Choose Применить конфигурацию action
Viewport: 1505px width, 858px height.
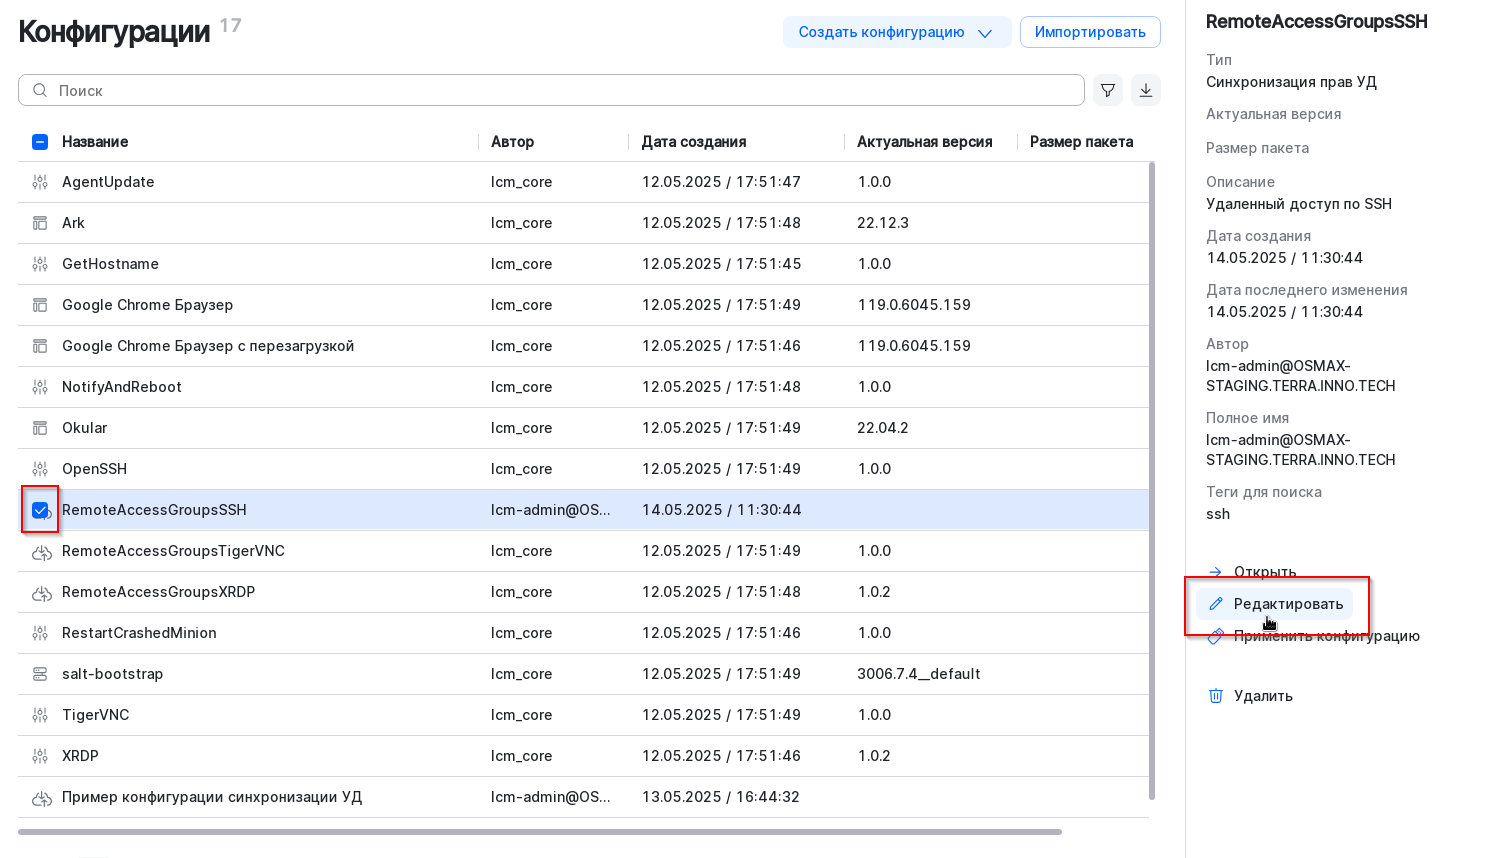pos(1326,637)
